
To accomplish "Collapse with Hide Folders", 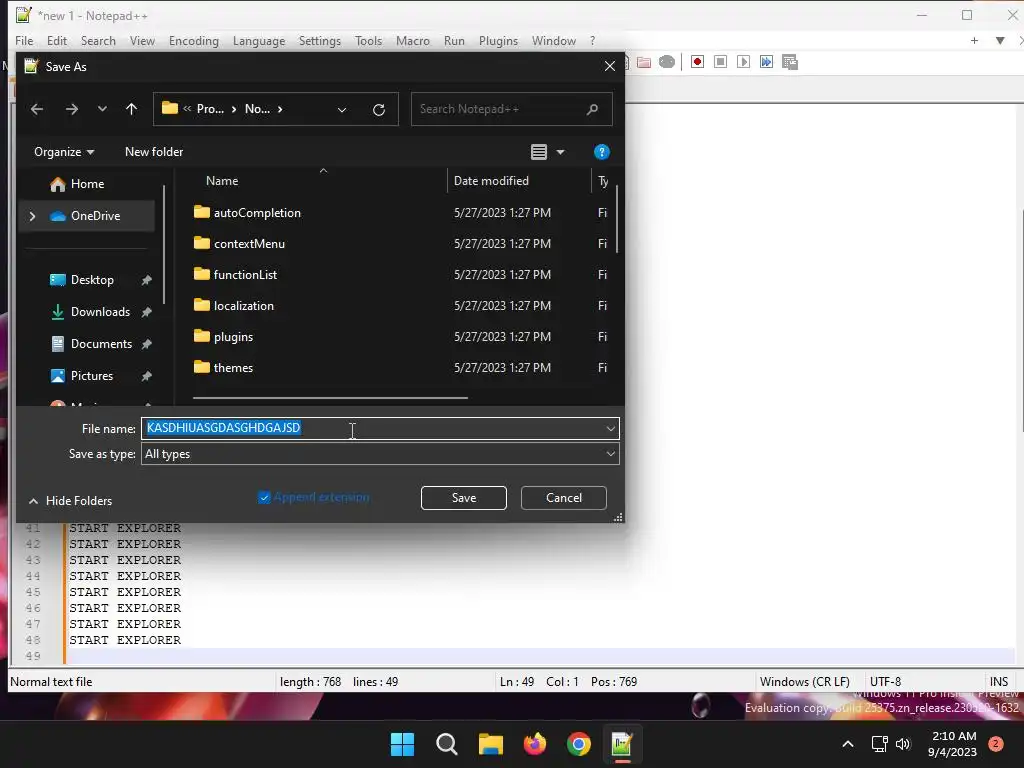I will (x=71, y=501).
